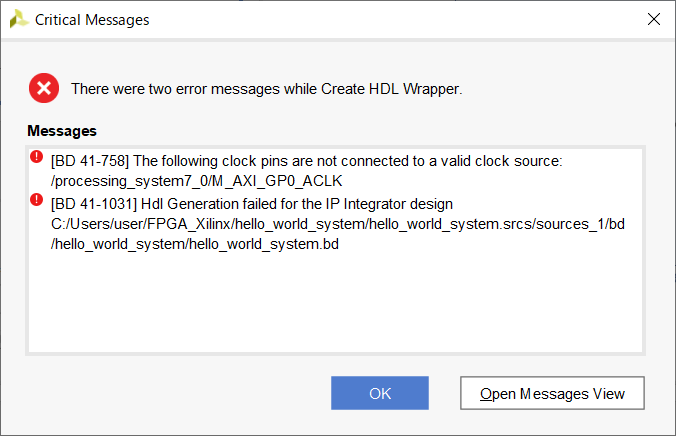Screen dimensions: 676x436
Task: Click the Vivado logo in title bar
Action: click(x=19, y=19)
